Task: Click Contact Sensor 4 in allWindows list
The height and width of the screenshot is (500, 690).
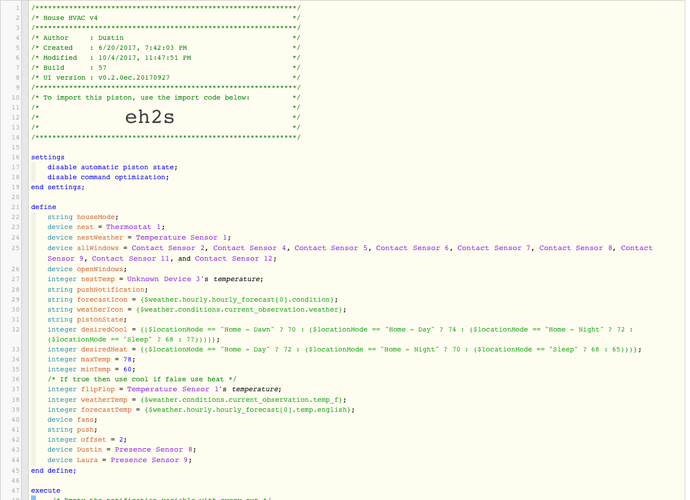Action: point(250,248)
